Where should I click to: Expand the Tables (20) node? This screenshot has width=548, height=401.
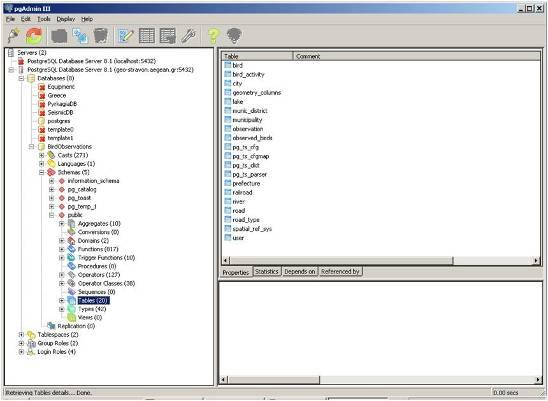coord(62,300)
